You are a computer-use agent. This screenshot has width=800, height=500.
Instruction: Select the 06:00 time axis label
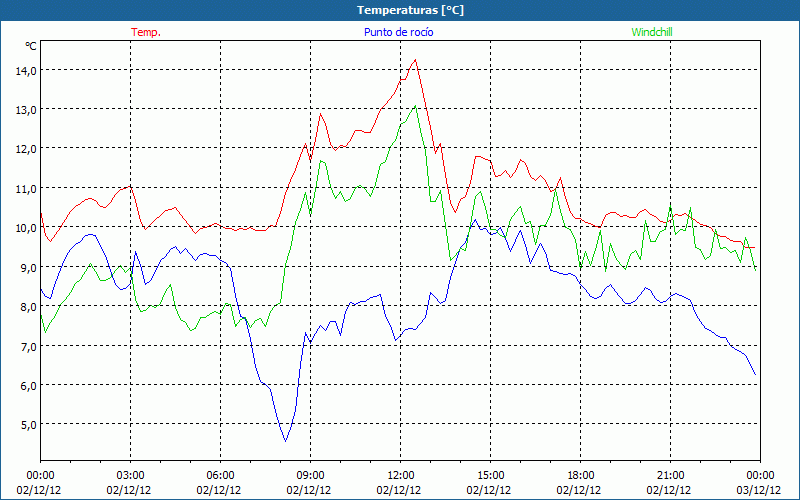(x=221, y=475)
